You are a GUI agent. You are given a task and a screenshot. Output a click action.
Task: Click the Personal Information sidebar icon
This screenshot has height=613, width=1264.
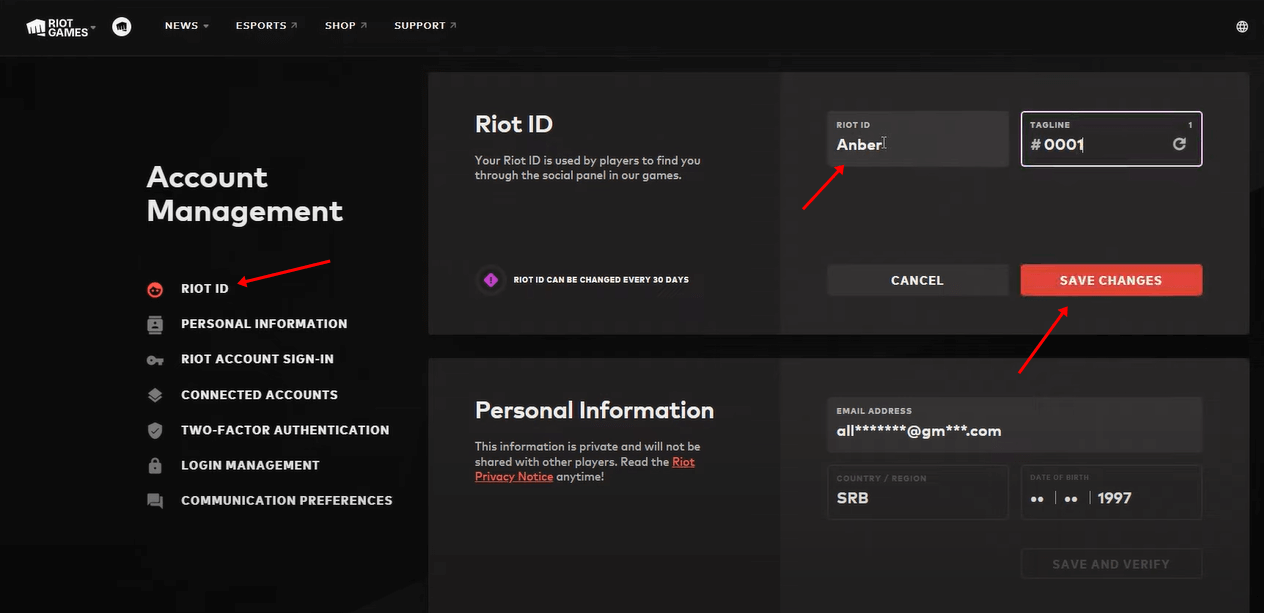pyautogui.click(x=155, y=324)
